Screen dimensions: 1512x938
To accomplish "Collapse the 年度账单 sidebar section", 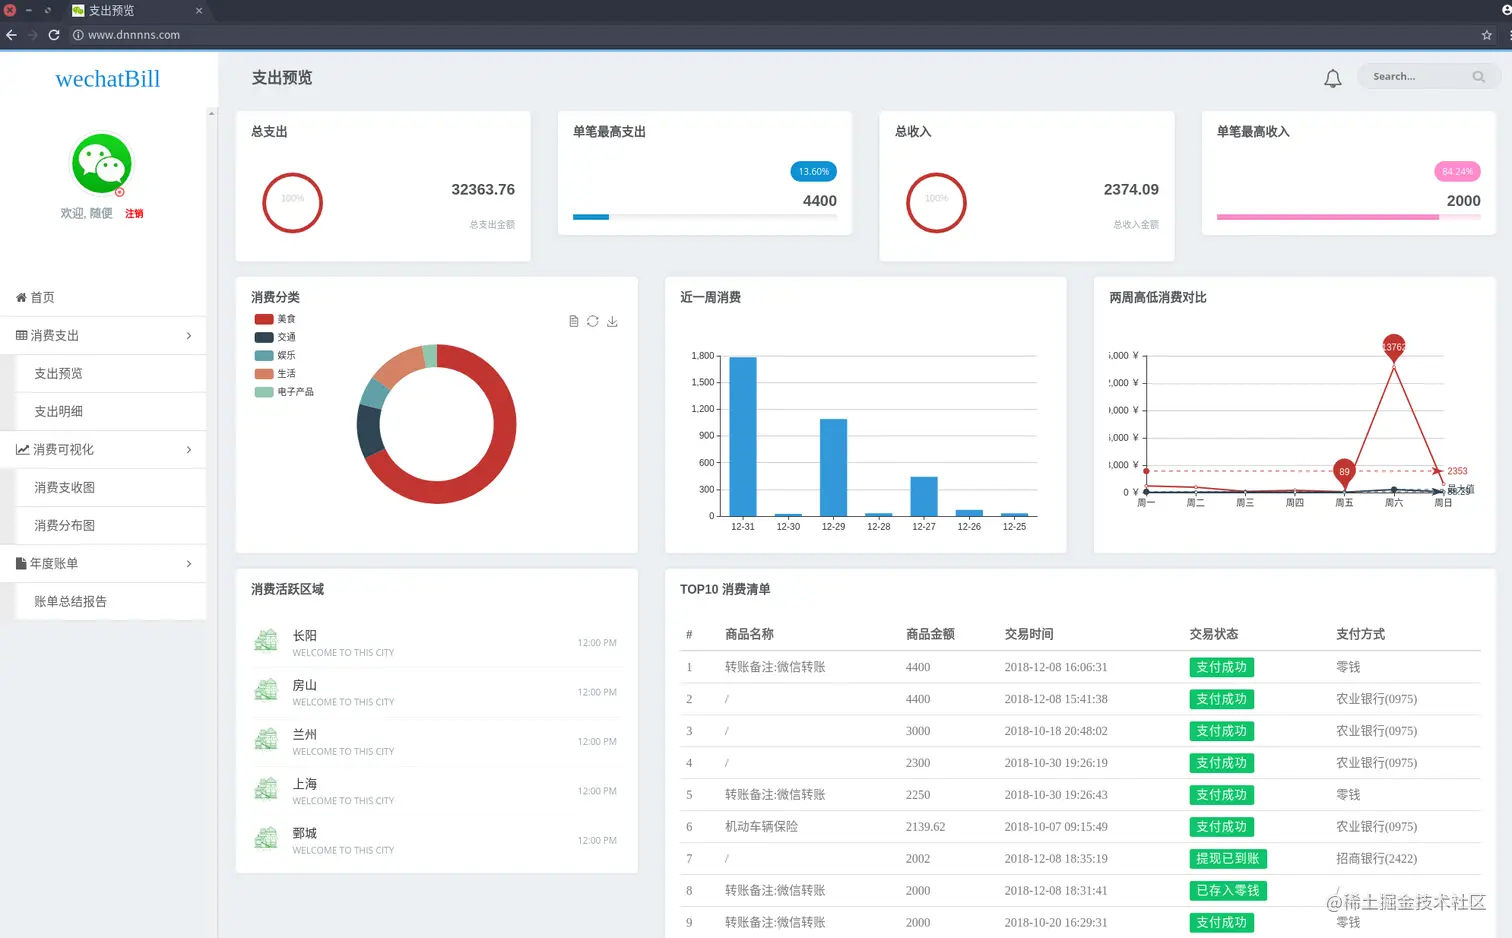I will [103, 564].
